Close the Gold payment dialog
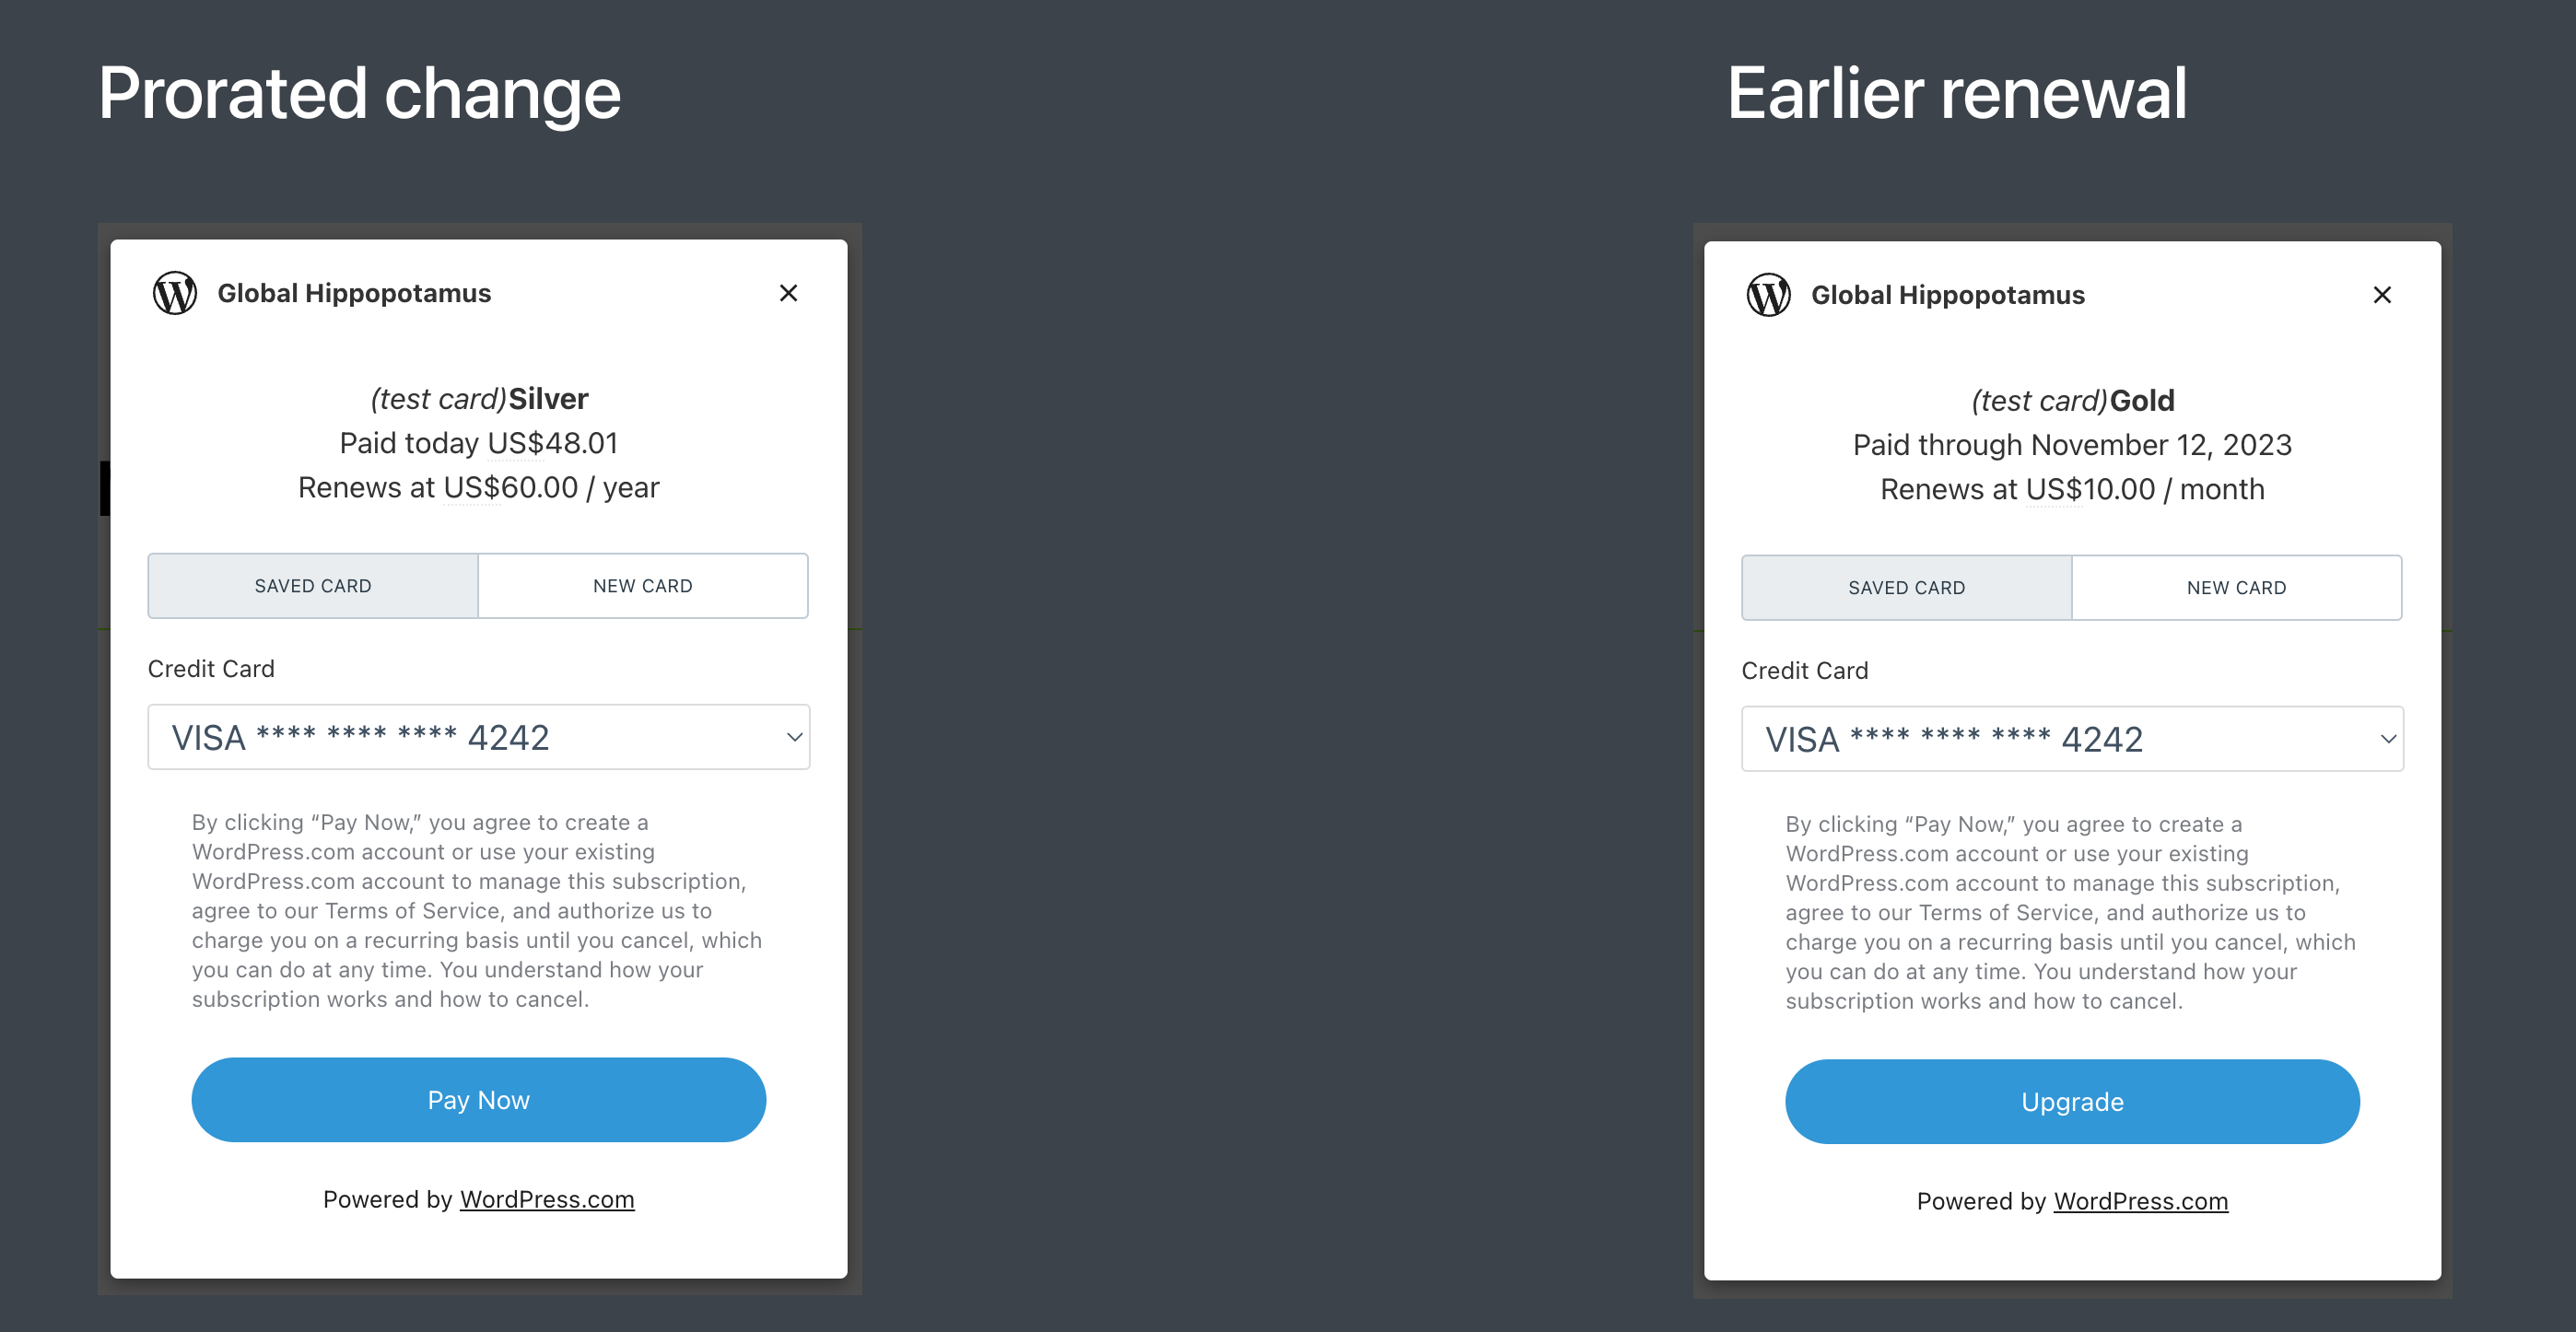This screenshot has height=1332, width=2576. 2383,295
